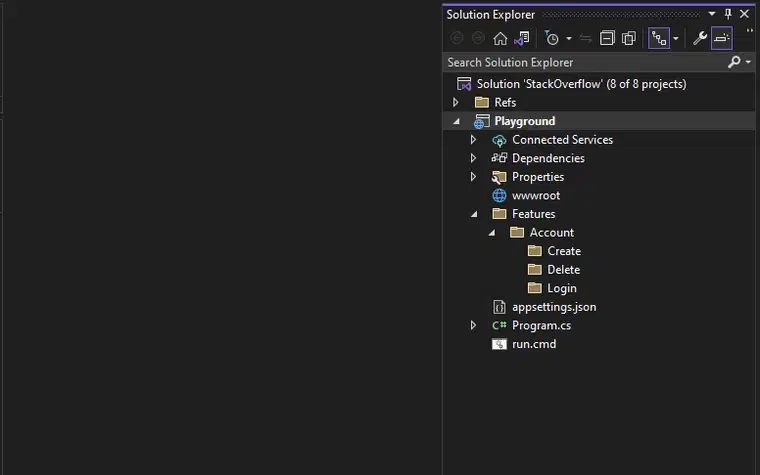Click the Delete folder icon

pyautogui.click(x=535, y=269)
